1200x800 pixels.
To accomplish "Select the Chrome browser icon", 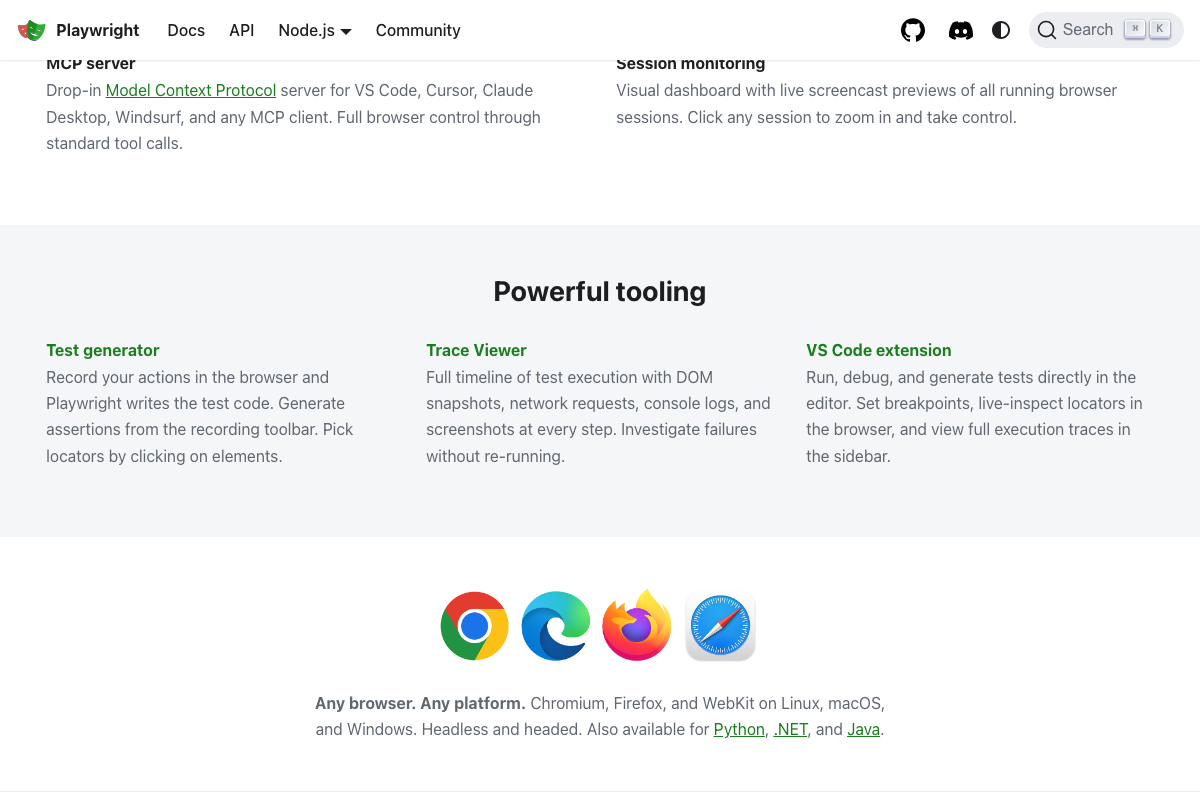I will [474, 625].
